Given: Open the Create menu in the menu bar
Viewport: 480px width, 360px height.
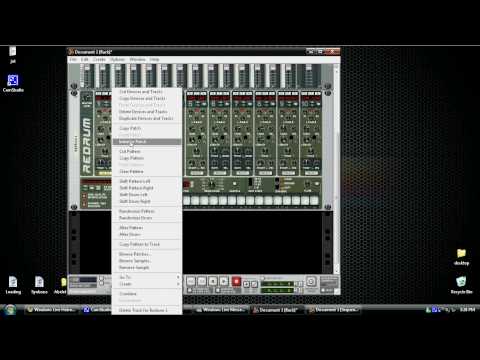Looking at the screenshot, I should [99, 59].
